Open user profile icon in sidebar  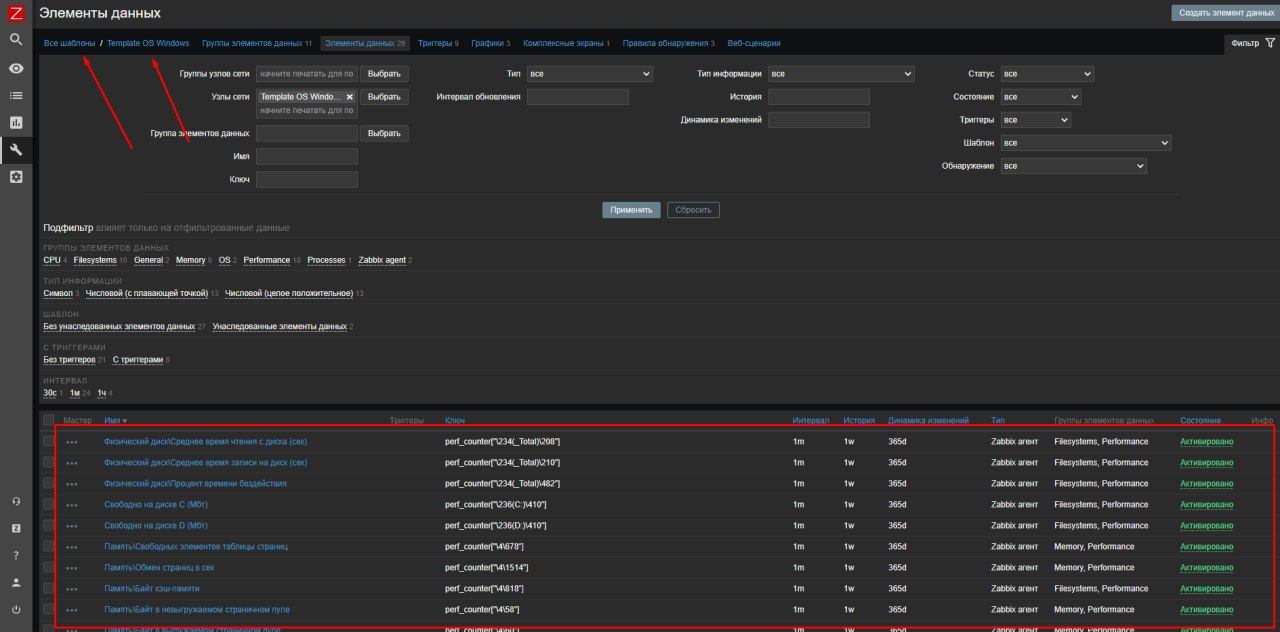tap(16, 582)
